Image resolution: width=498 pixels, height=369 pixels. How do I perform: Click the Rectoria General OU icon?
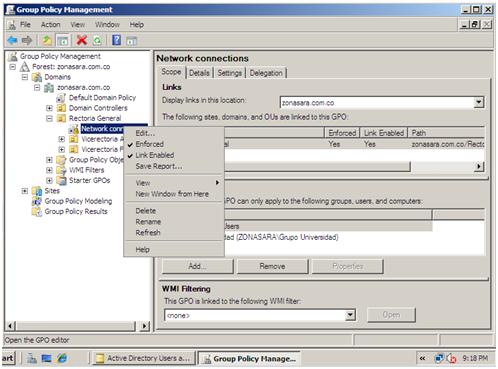tap(61, 118)
